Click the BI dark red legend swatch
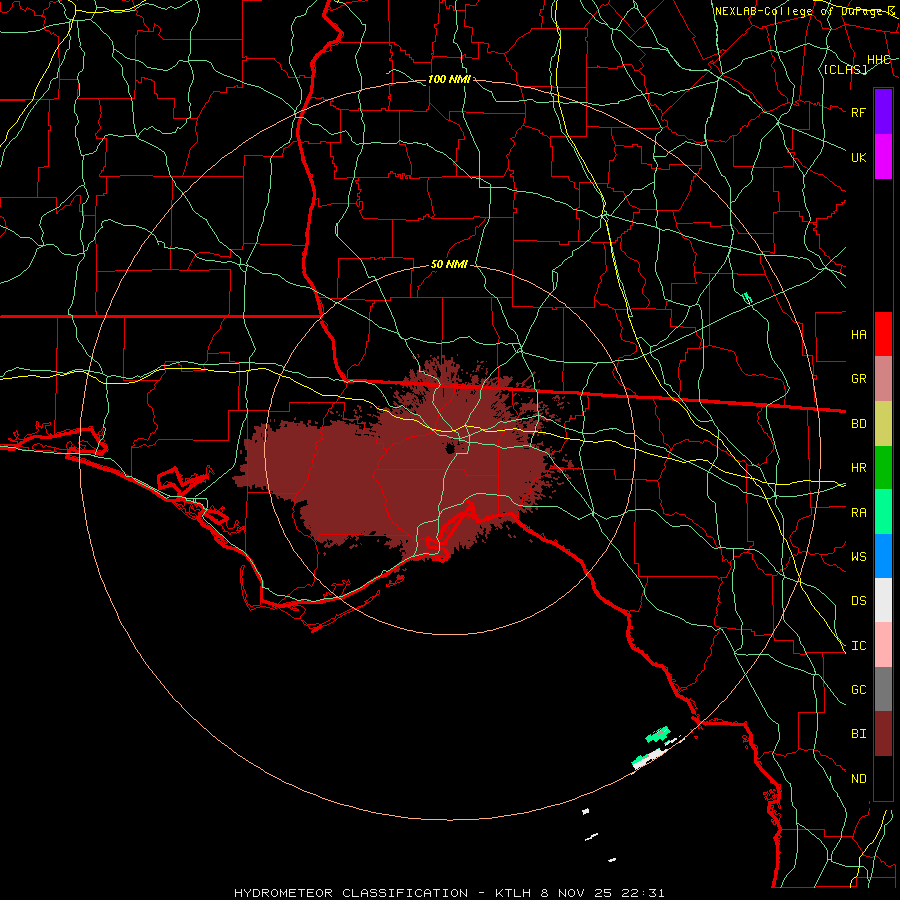 click(x=883, y=734)
